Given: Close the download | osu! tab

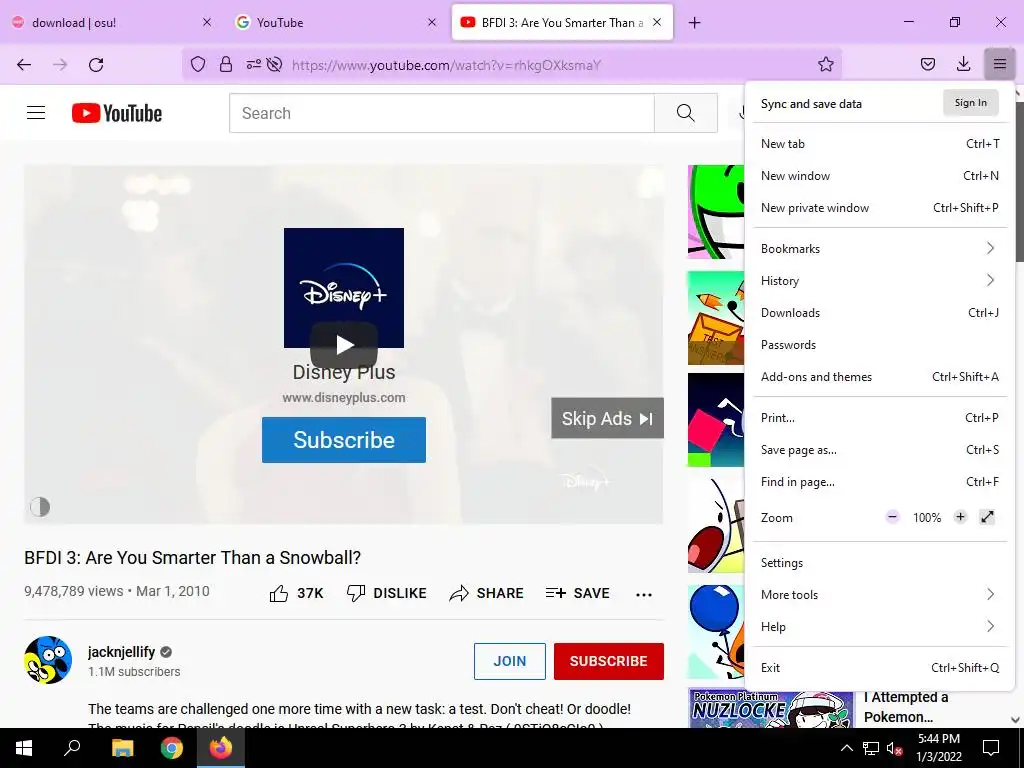Looking at the screenshot, I should [207, 22].
